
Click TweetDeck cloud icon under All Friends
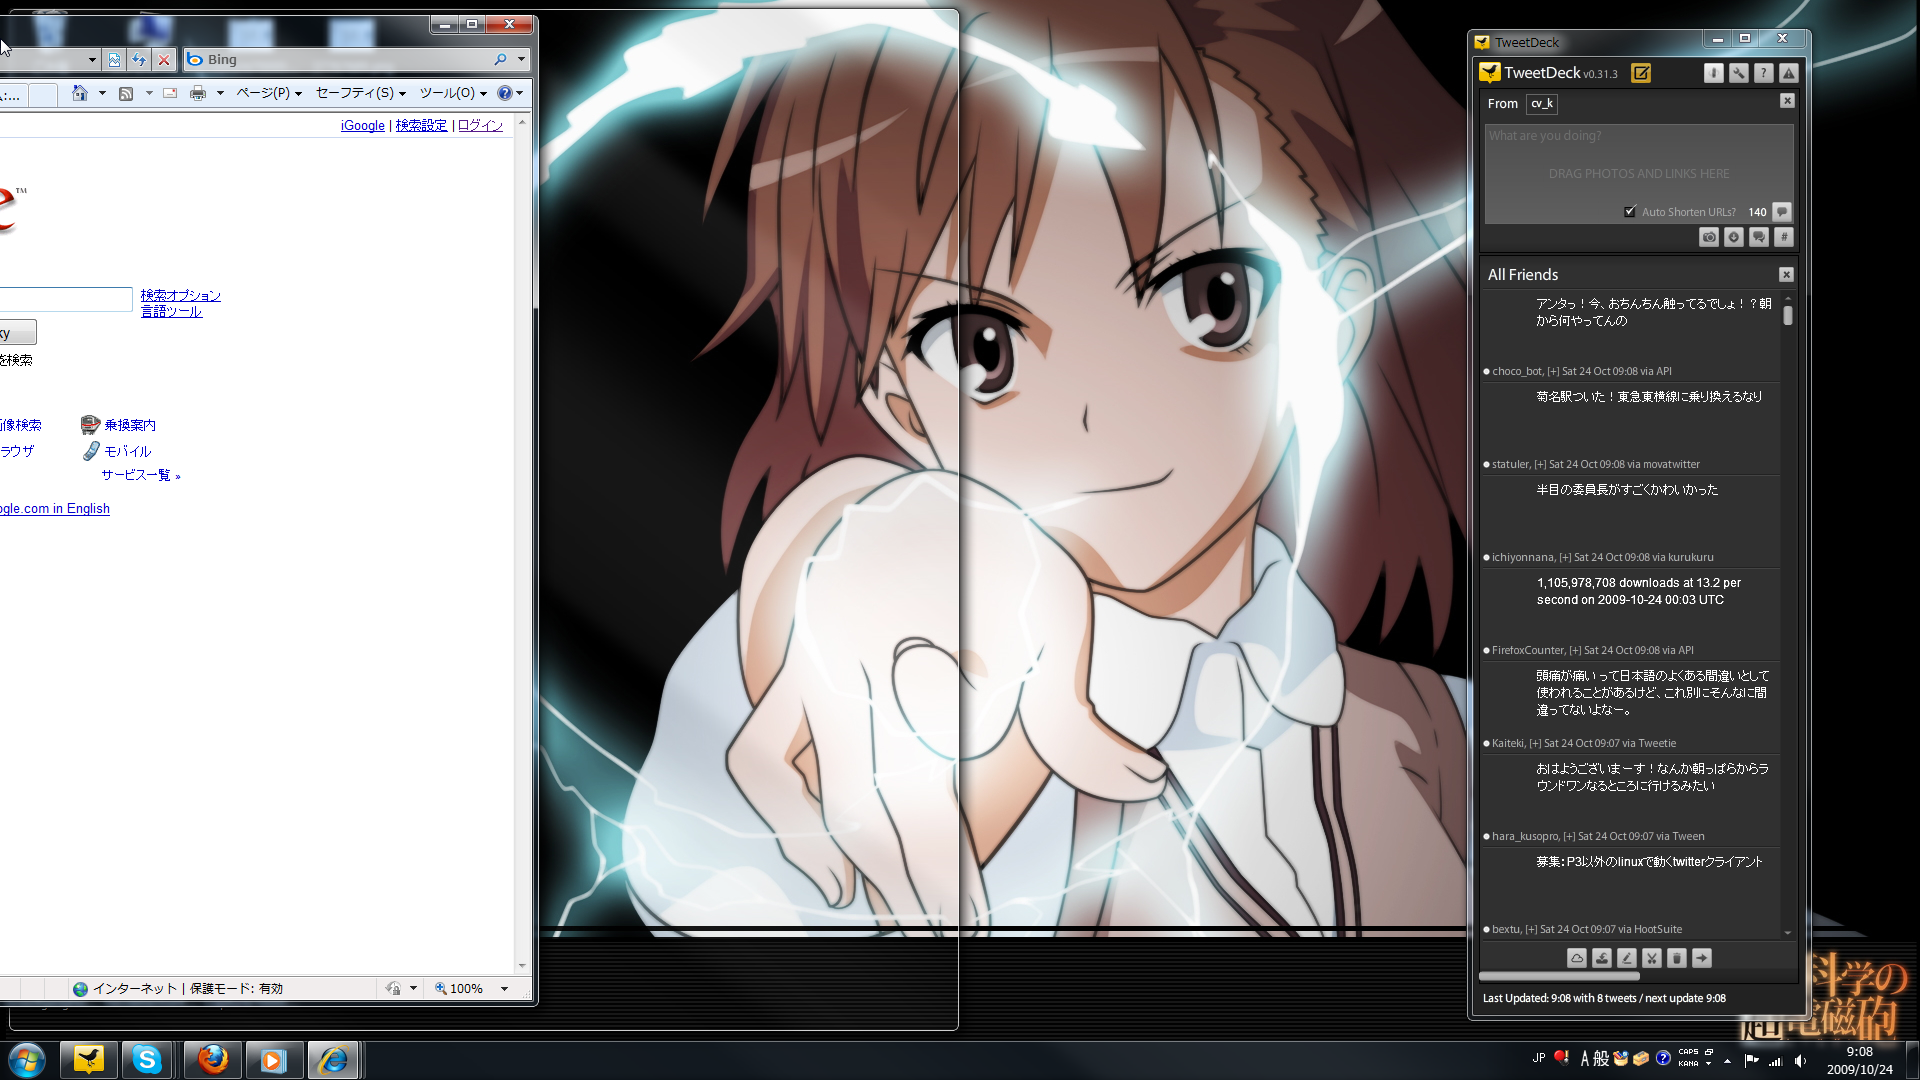tap(1577, 958)
